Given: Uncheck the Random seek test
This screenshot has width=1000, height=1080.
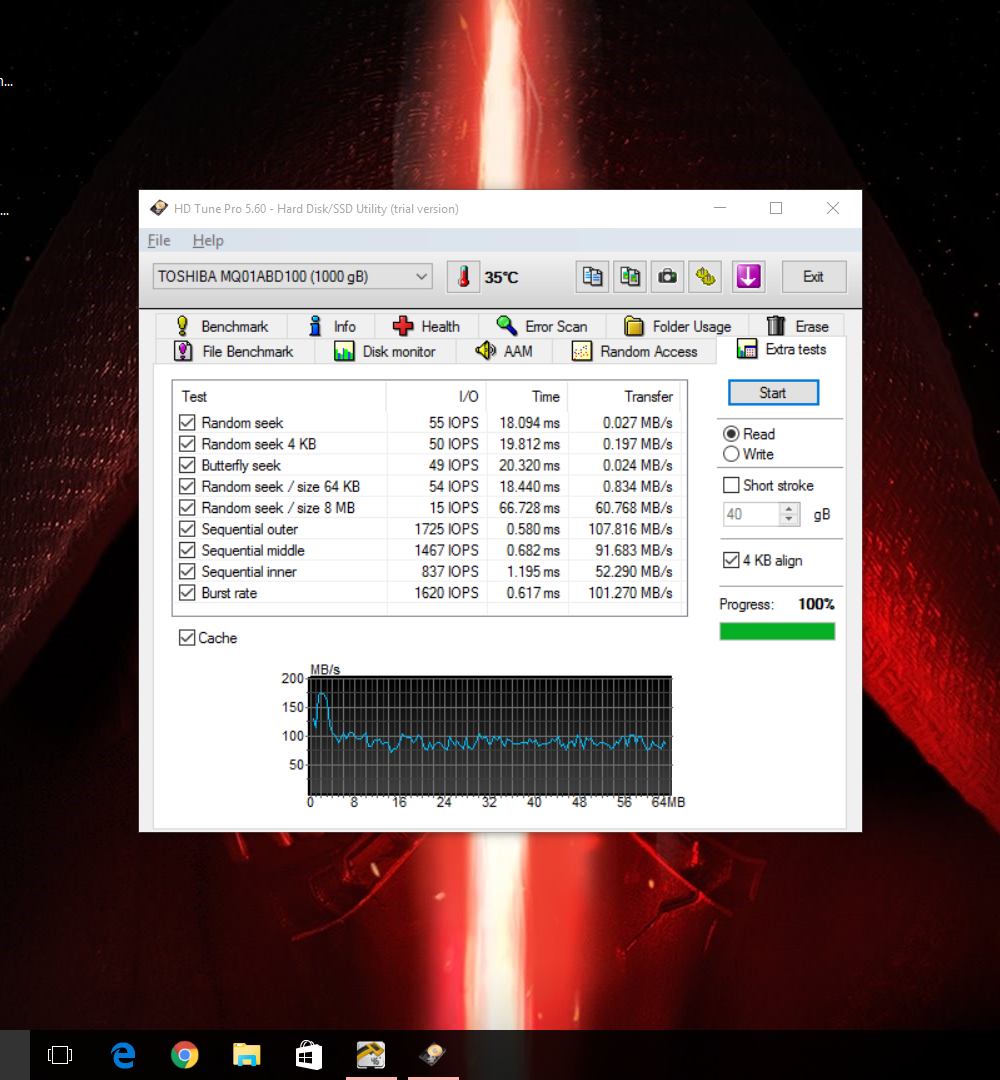Looking at the screenshot, I should pyautogui.click(x=187, y=422).
